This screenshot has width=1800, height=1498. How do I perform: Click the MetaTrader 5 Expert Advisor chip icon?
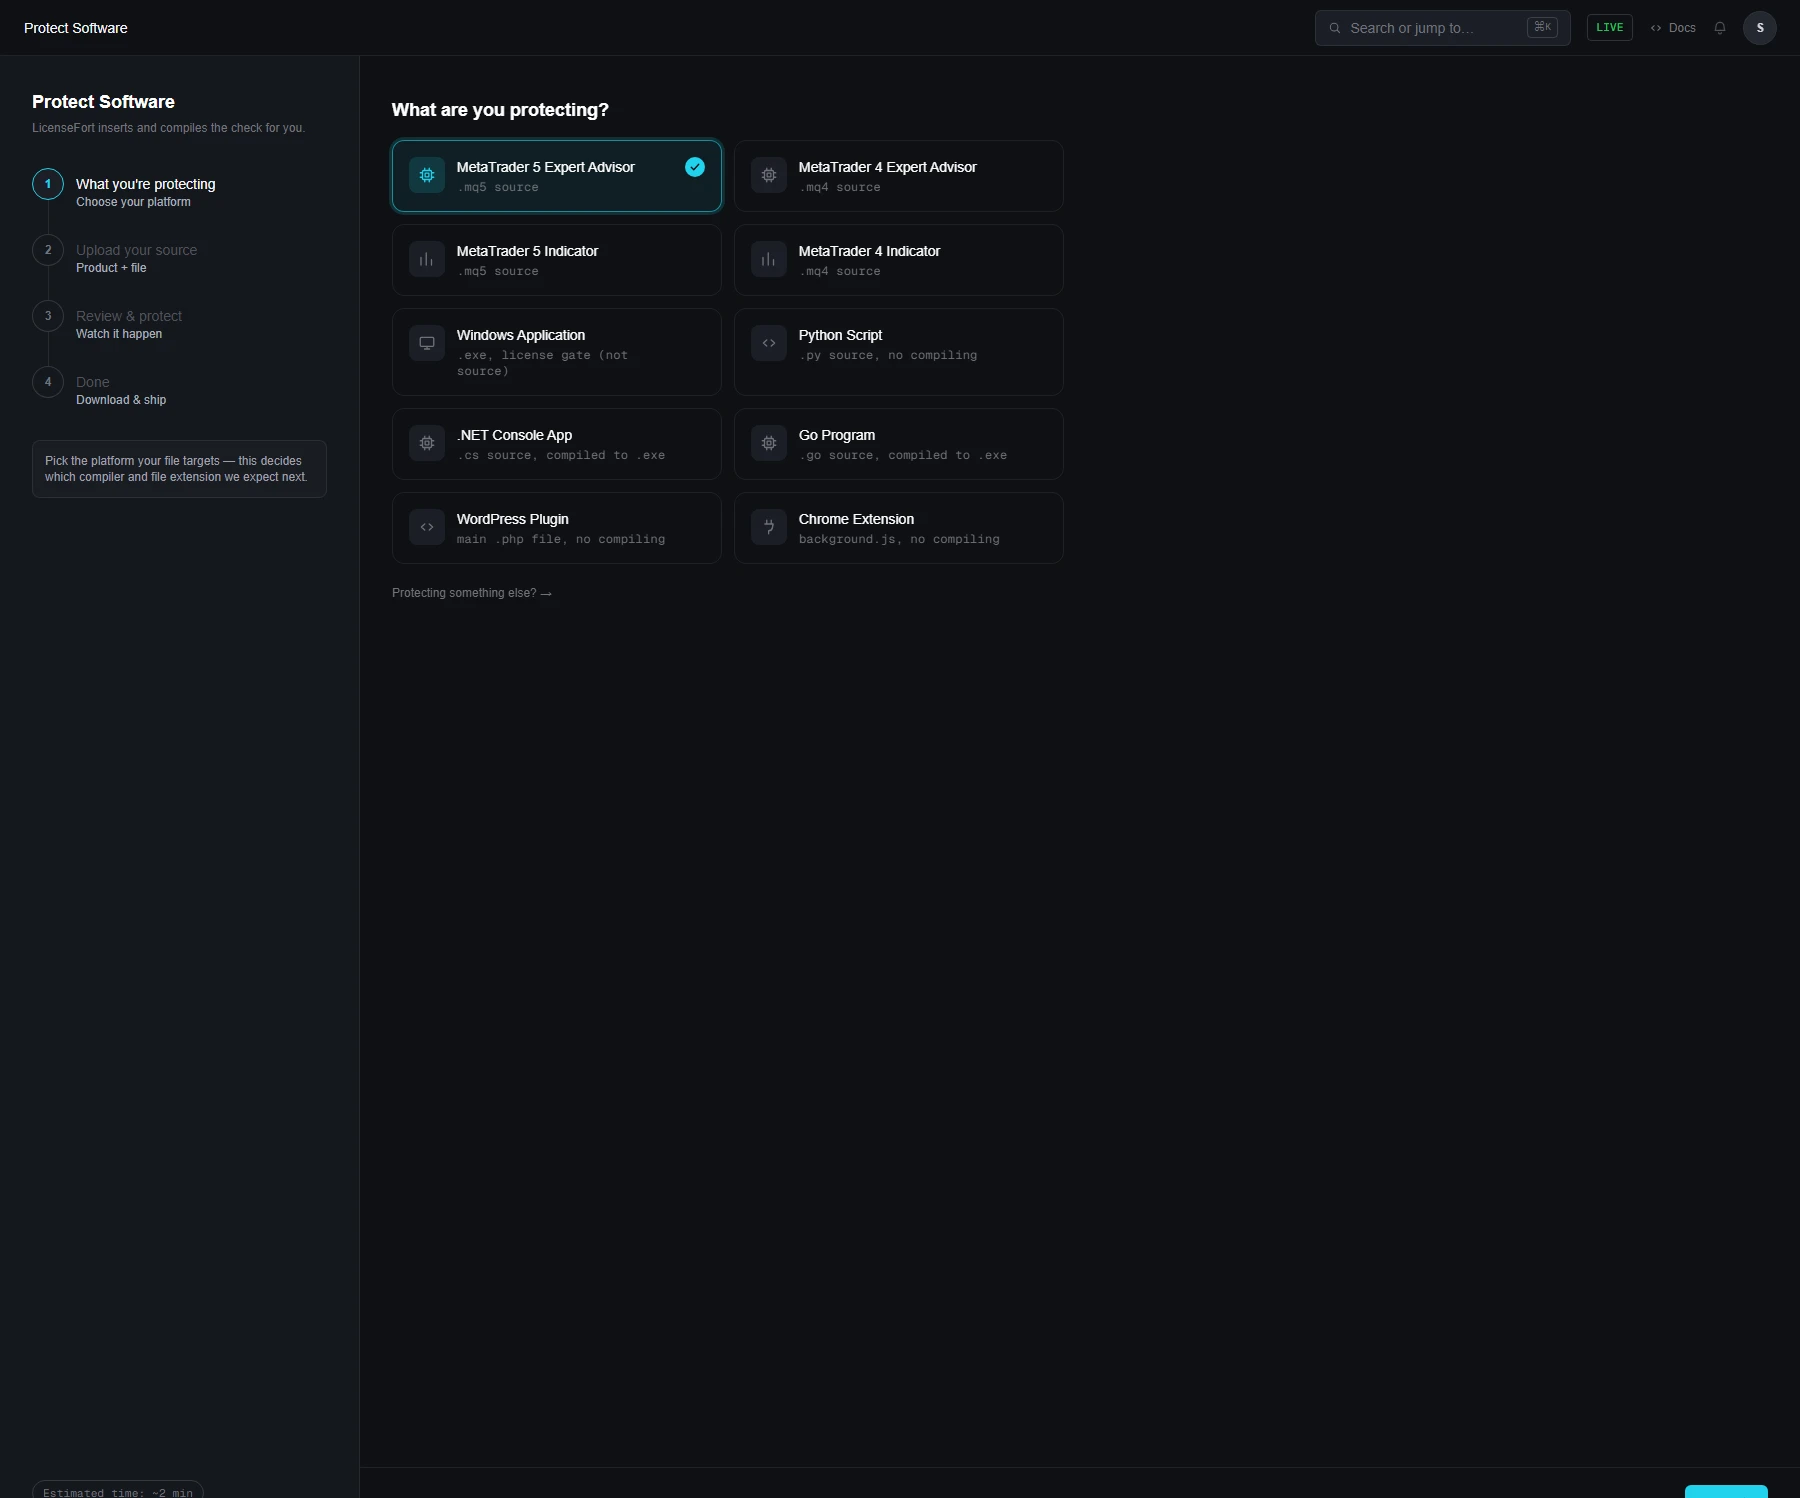pos(427,175)
